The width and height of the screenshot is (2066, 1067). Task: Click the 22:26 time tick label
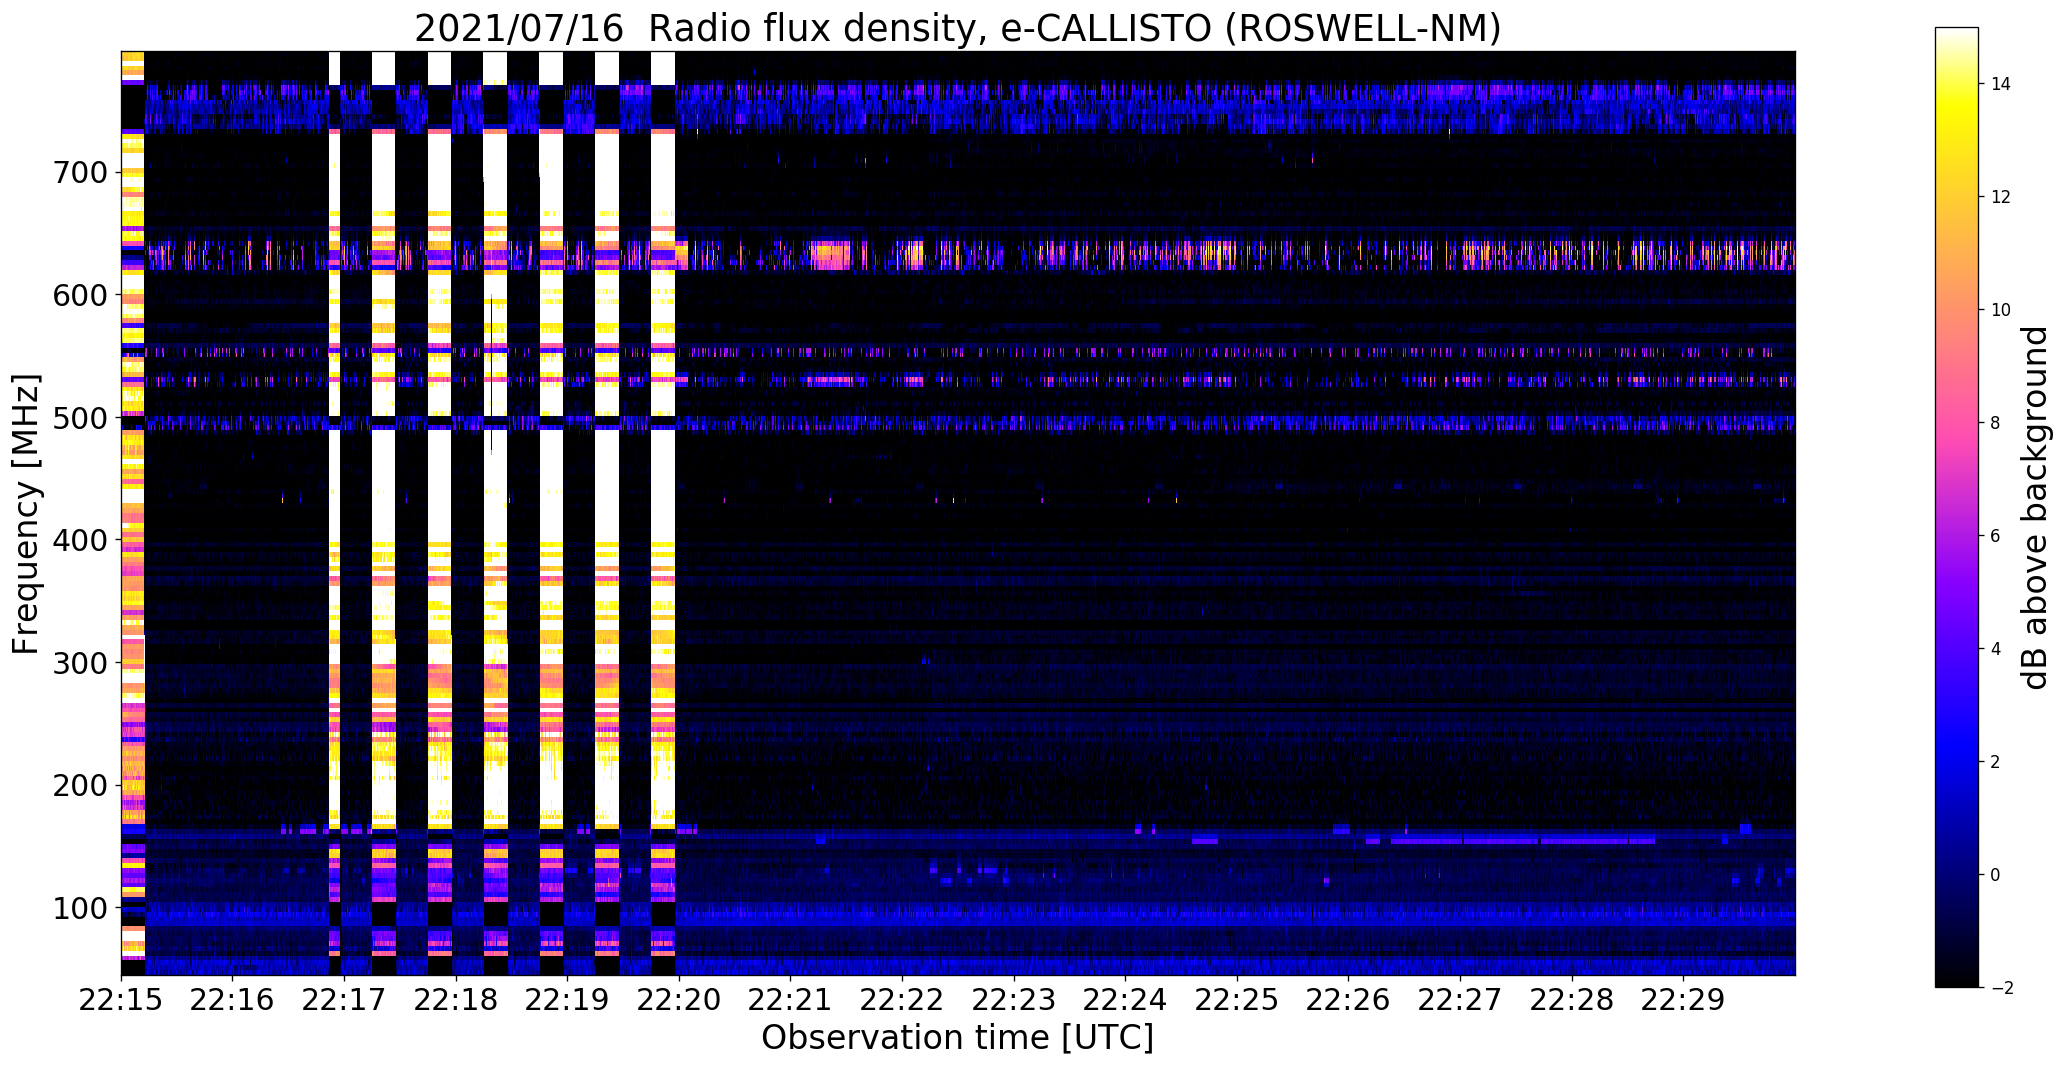pos(1349,999)
